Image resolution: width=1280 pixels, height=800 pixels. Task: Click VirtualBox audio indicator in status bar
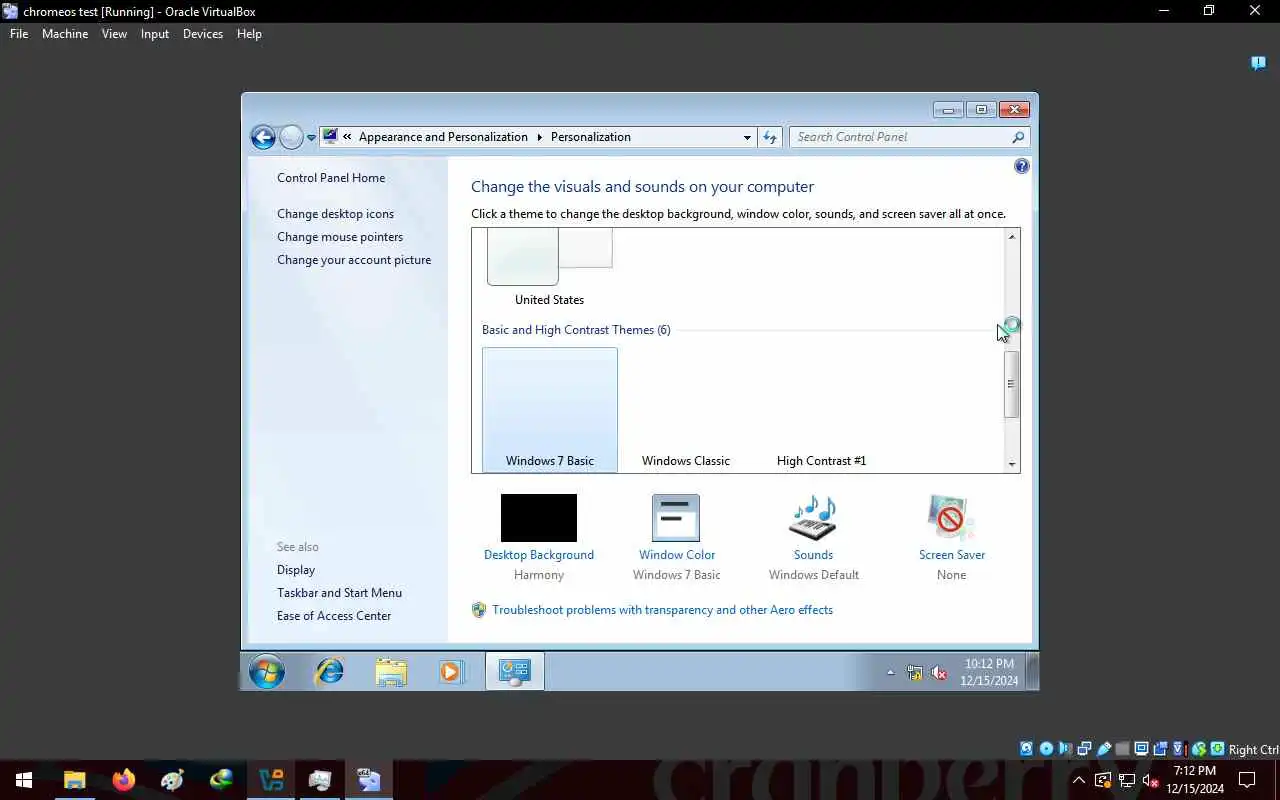pos(1064,749)
